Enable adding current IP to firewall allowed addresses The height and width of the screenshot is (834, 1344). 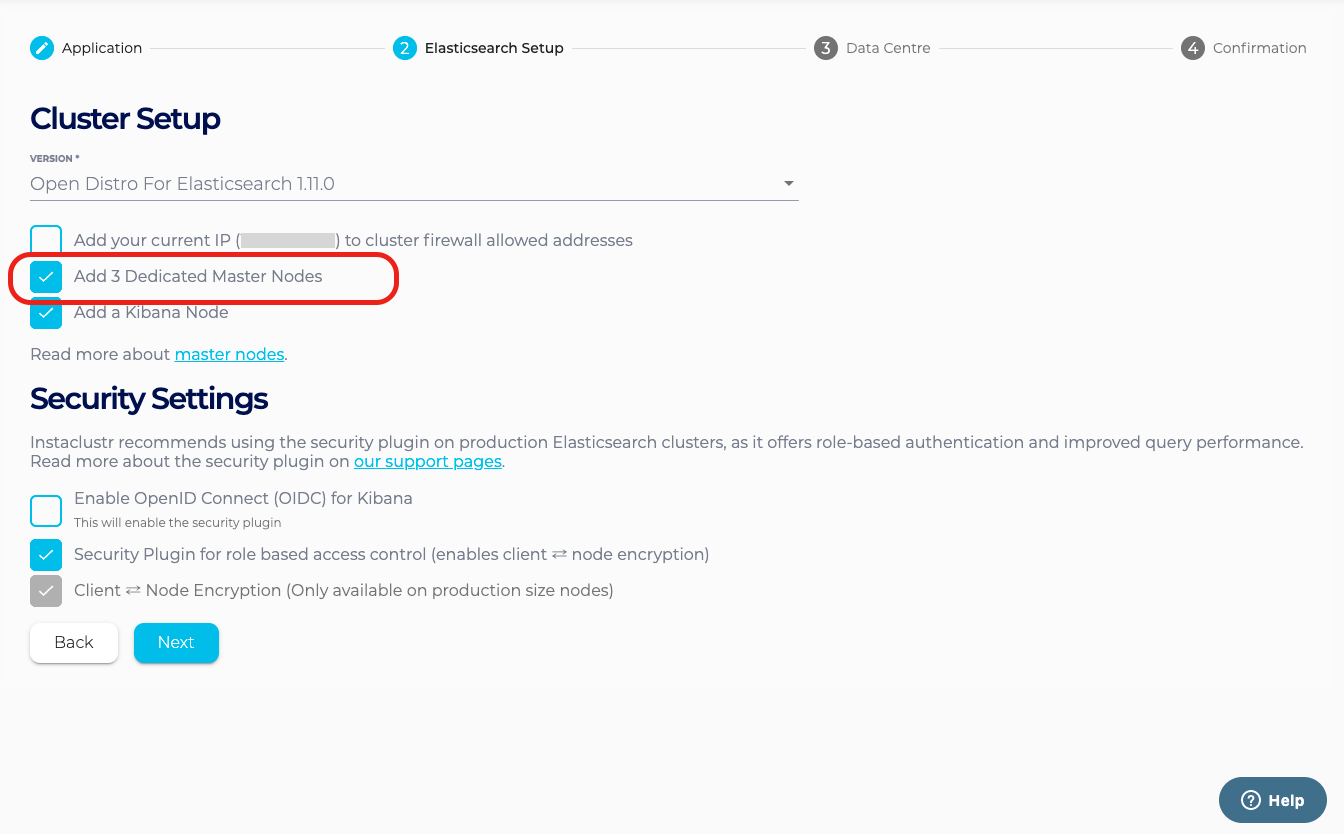coord(46,239)
